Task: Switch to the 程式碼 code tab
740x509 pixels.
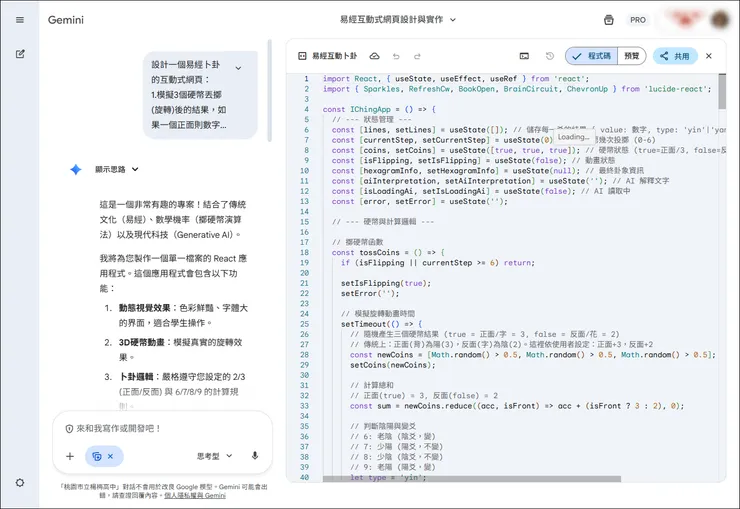Action: tap(592, 56)
